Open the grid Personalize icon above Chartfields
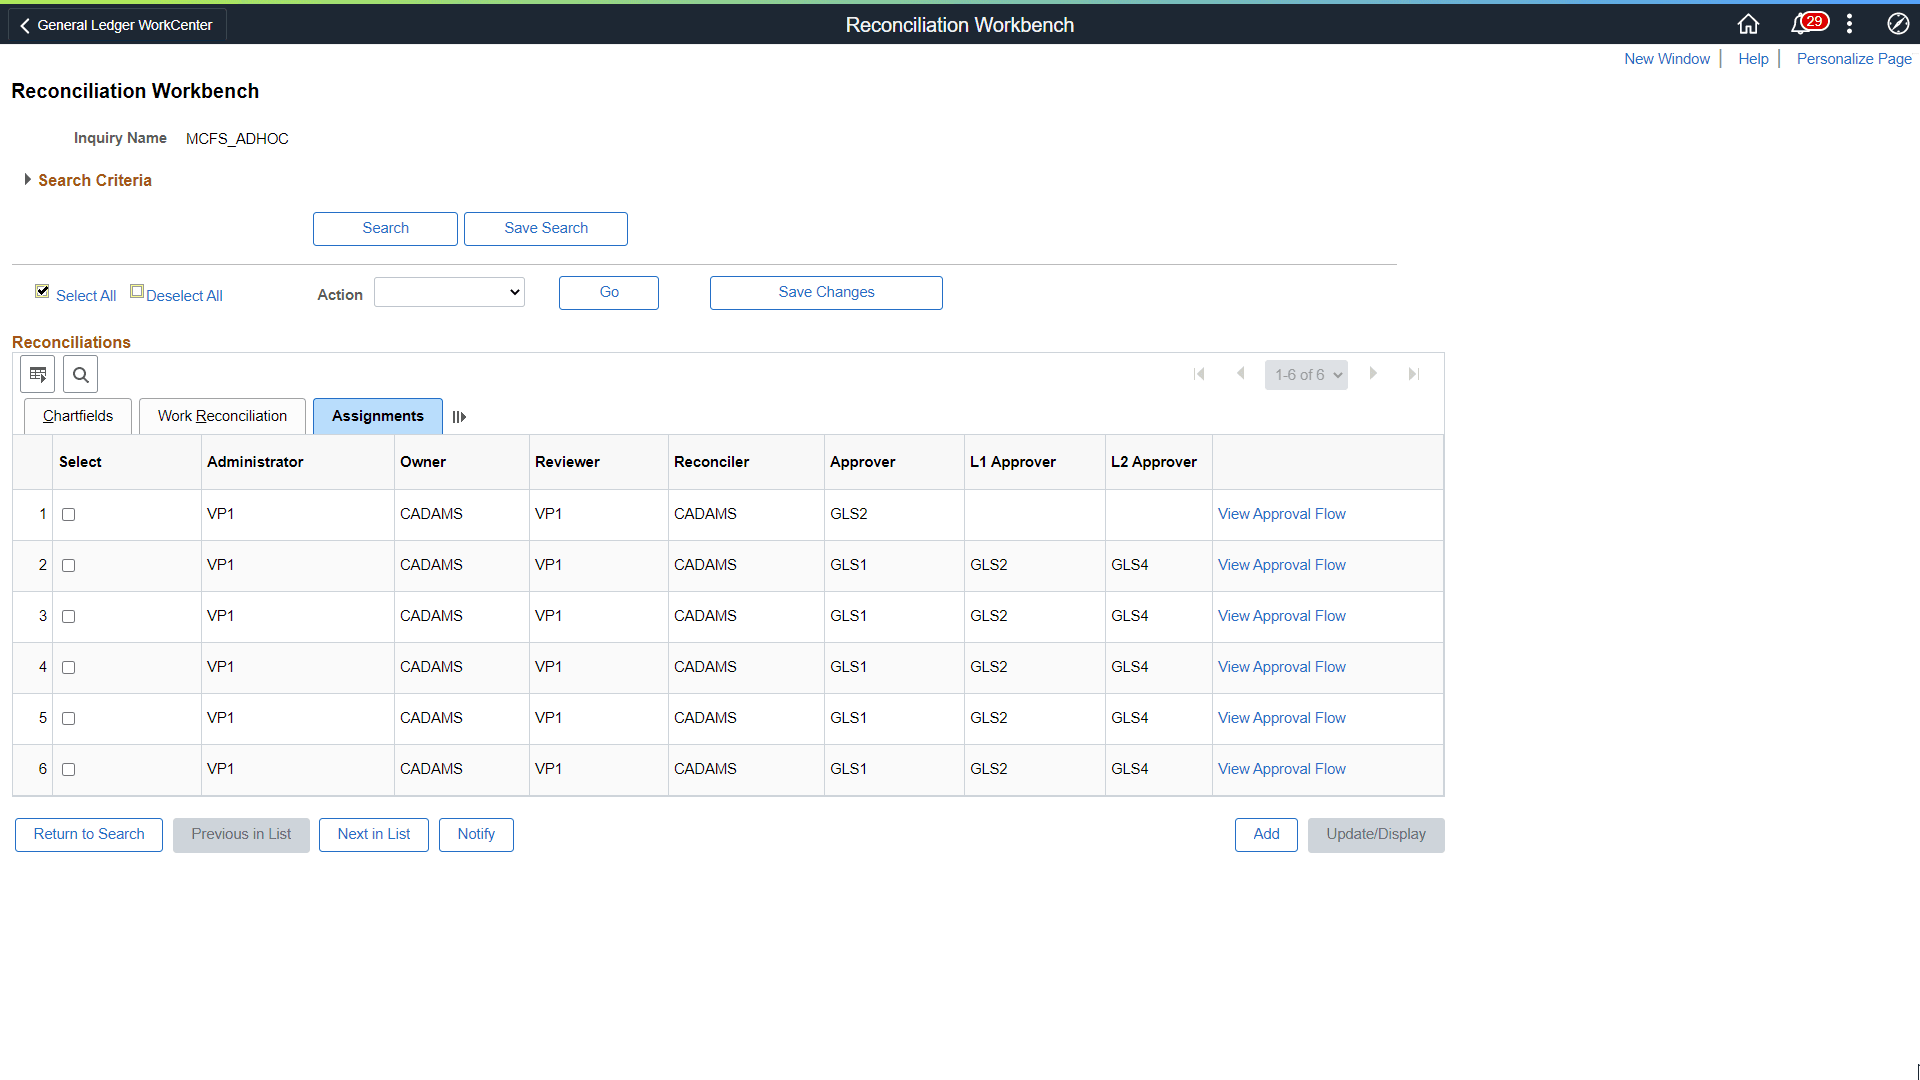 tap(37, 373)
